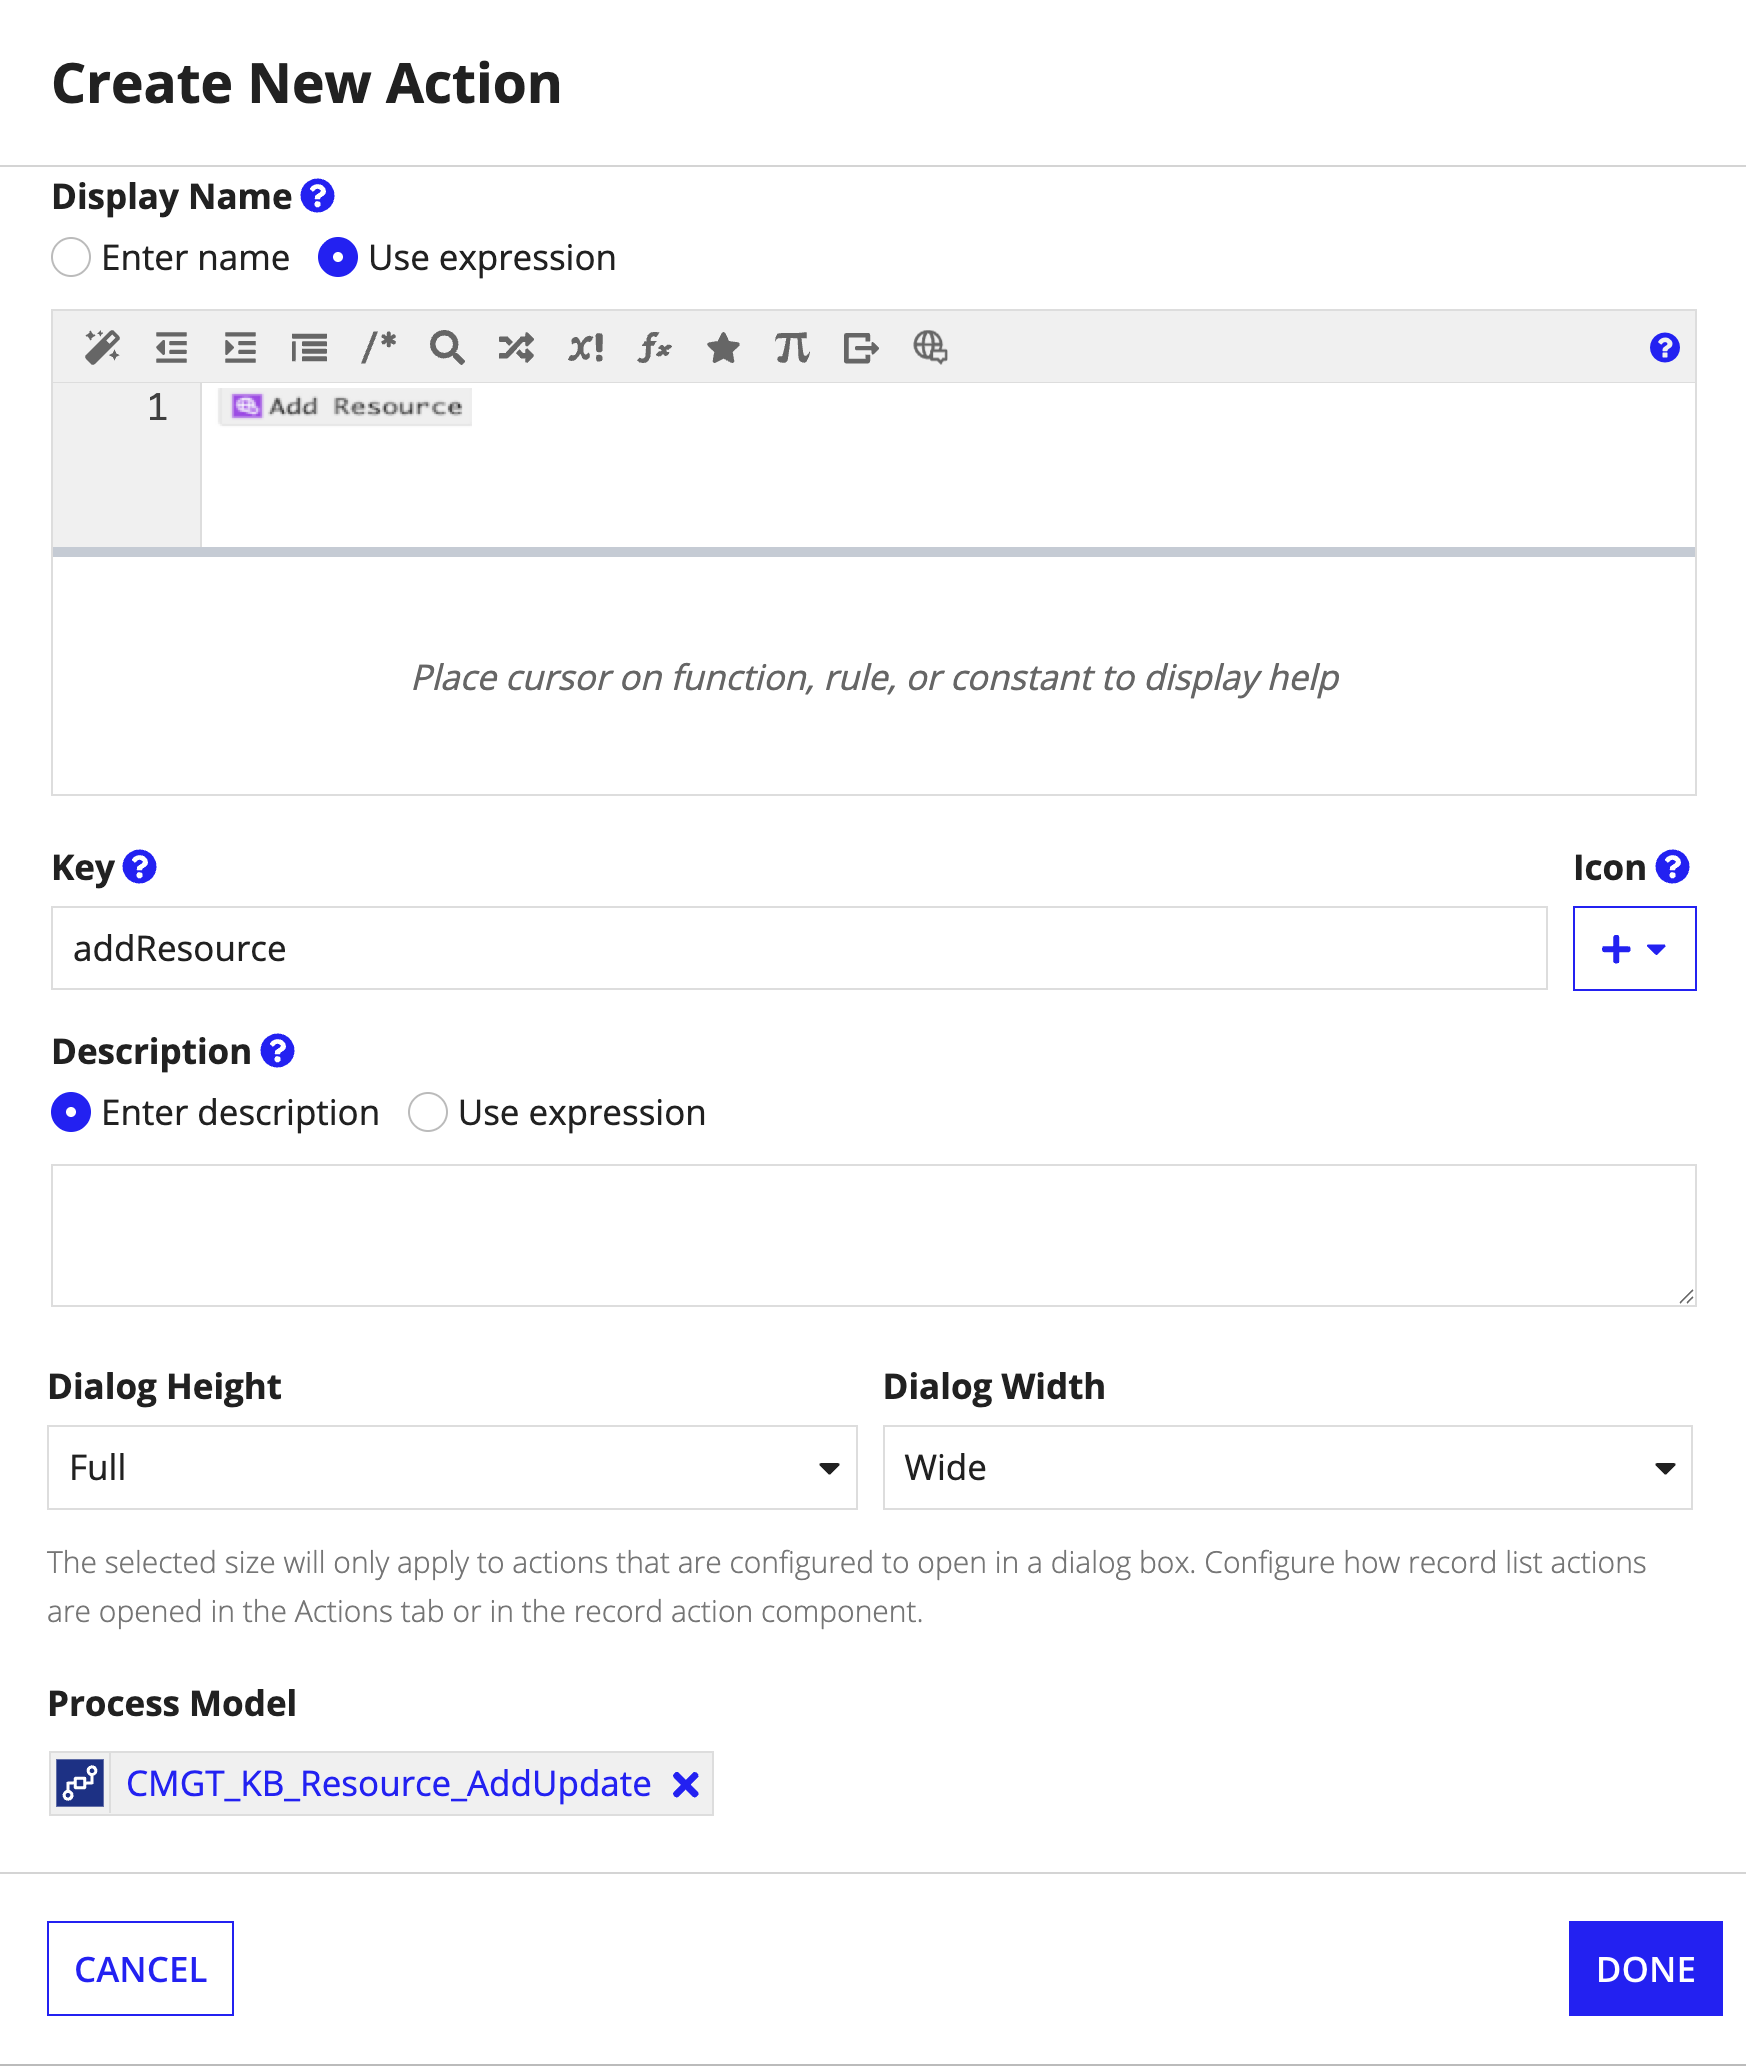Open Display Name help tooltip
Viewport: 1746px width, 2066px height.
(x=317, y=196)
